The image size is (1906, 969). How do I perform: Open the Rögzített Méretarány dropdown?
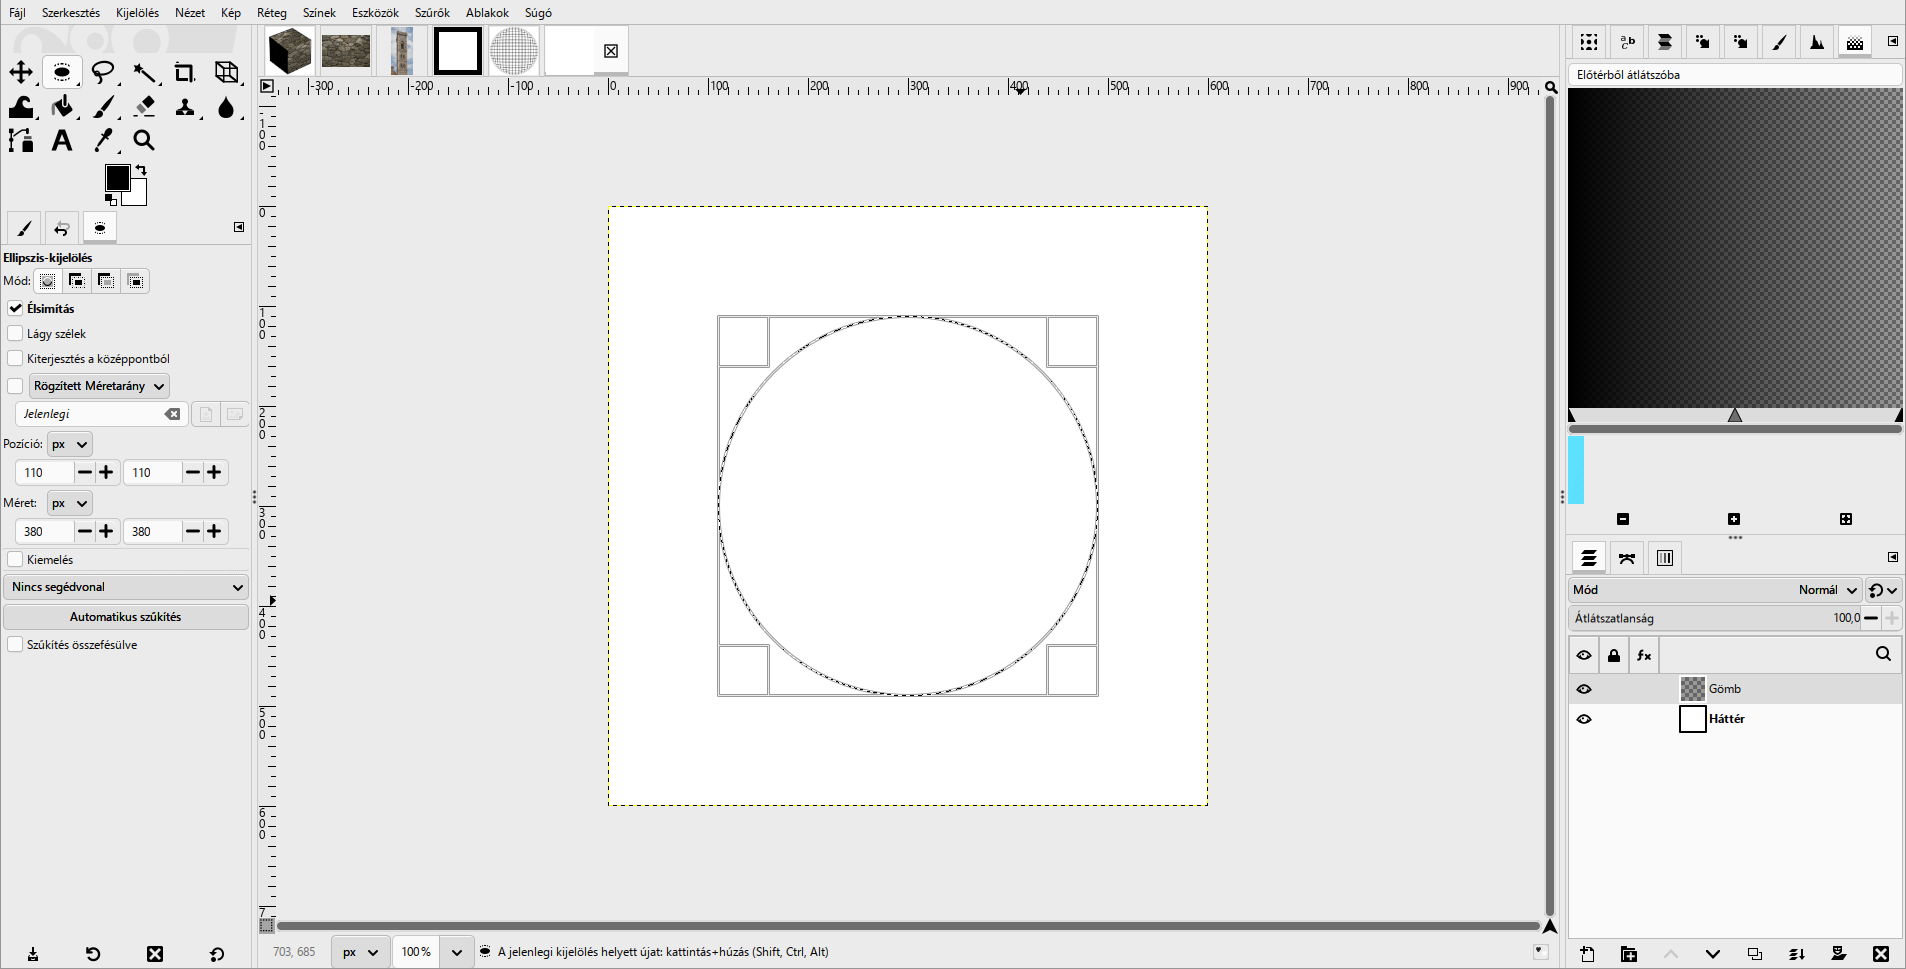point(99,386)
